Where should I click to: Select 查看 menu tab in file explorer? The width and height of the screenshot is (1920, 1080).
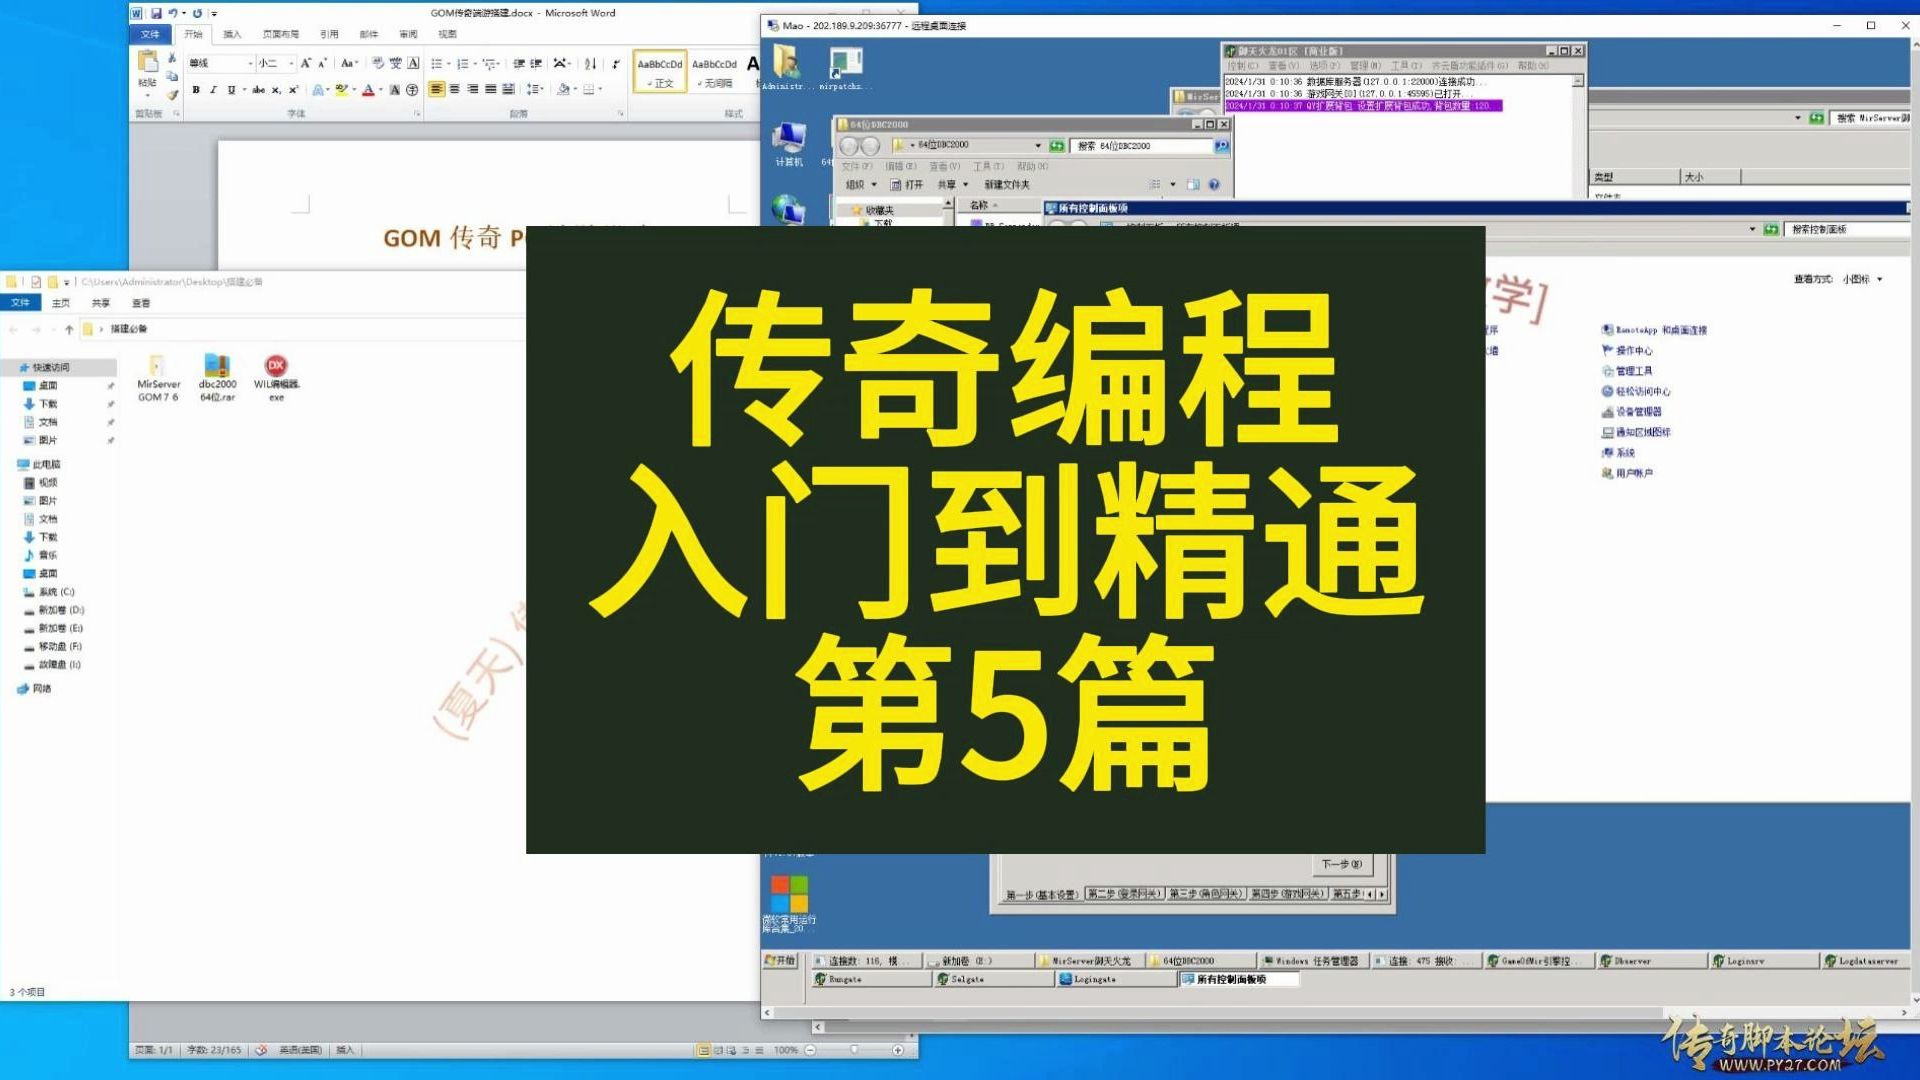point(140,302)
